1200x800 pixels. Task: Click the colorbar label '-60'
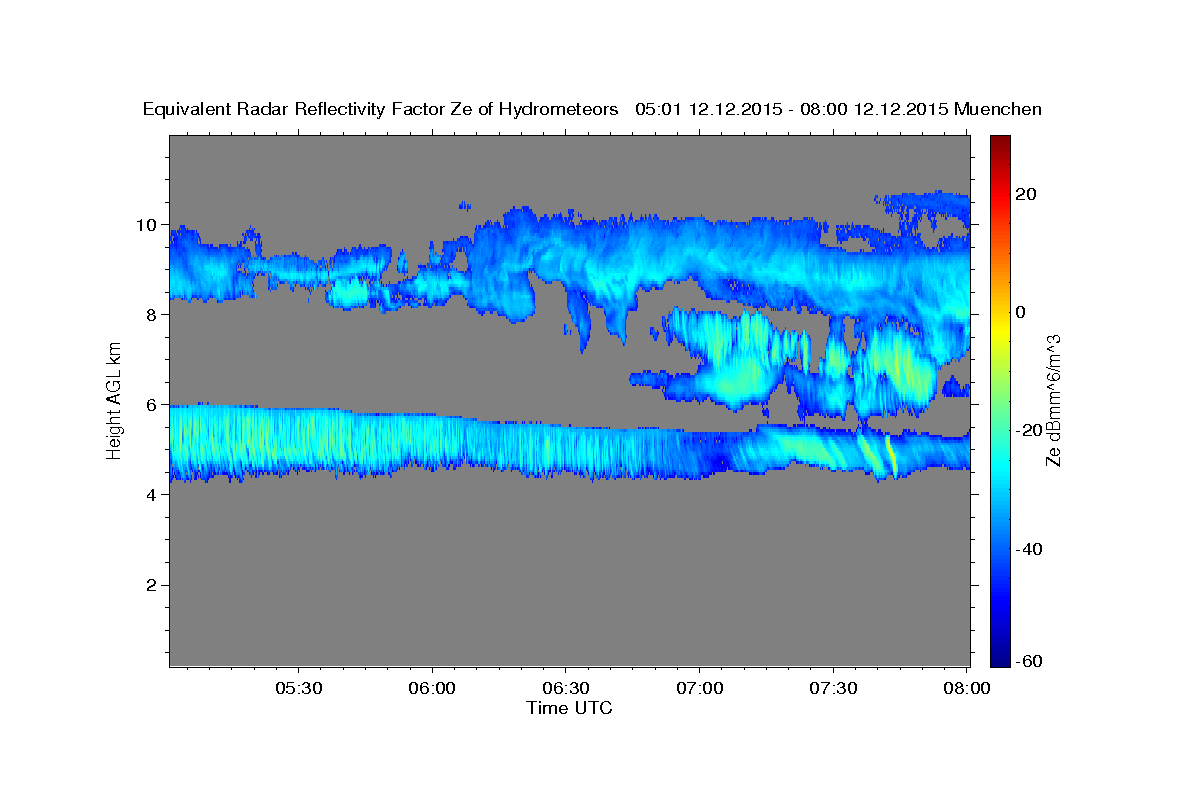(x=1028, y=661)
